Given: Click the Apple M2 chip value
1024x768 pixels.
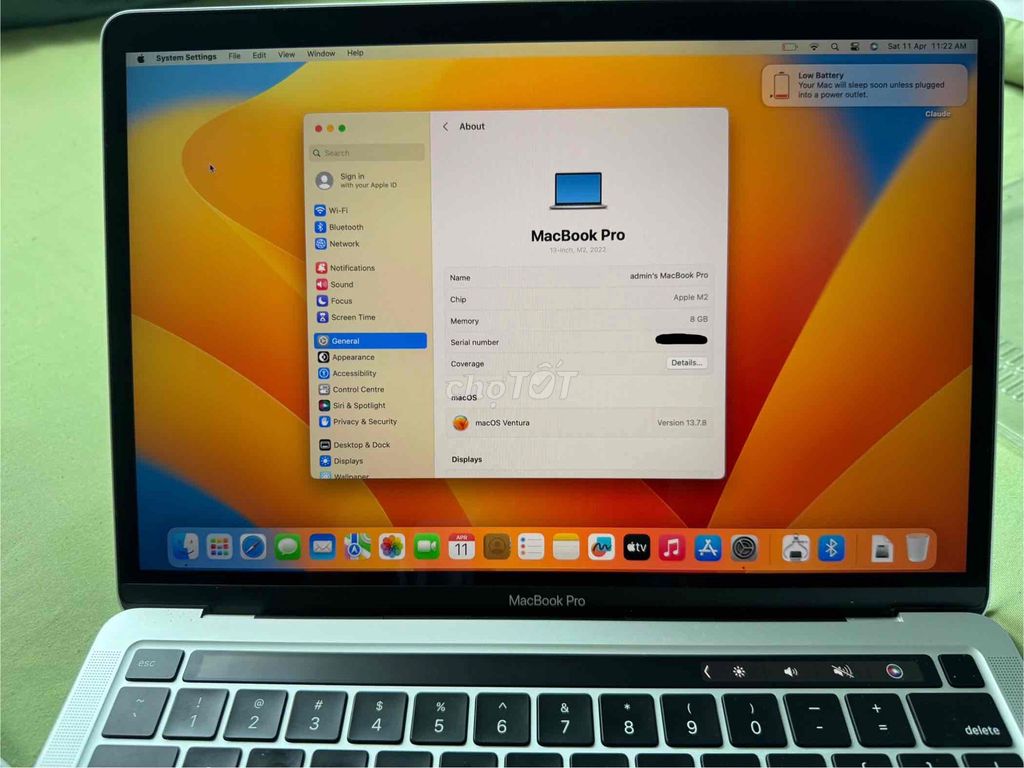Looking at the screenshot, I should coord(690,297).
